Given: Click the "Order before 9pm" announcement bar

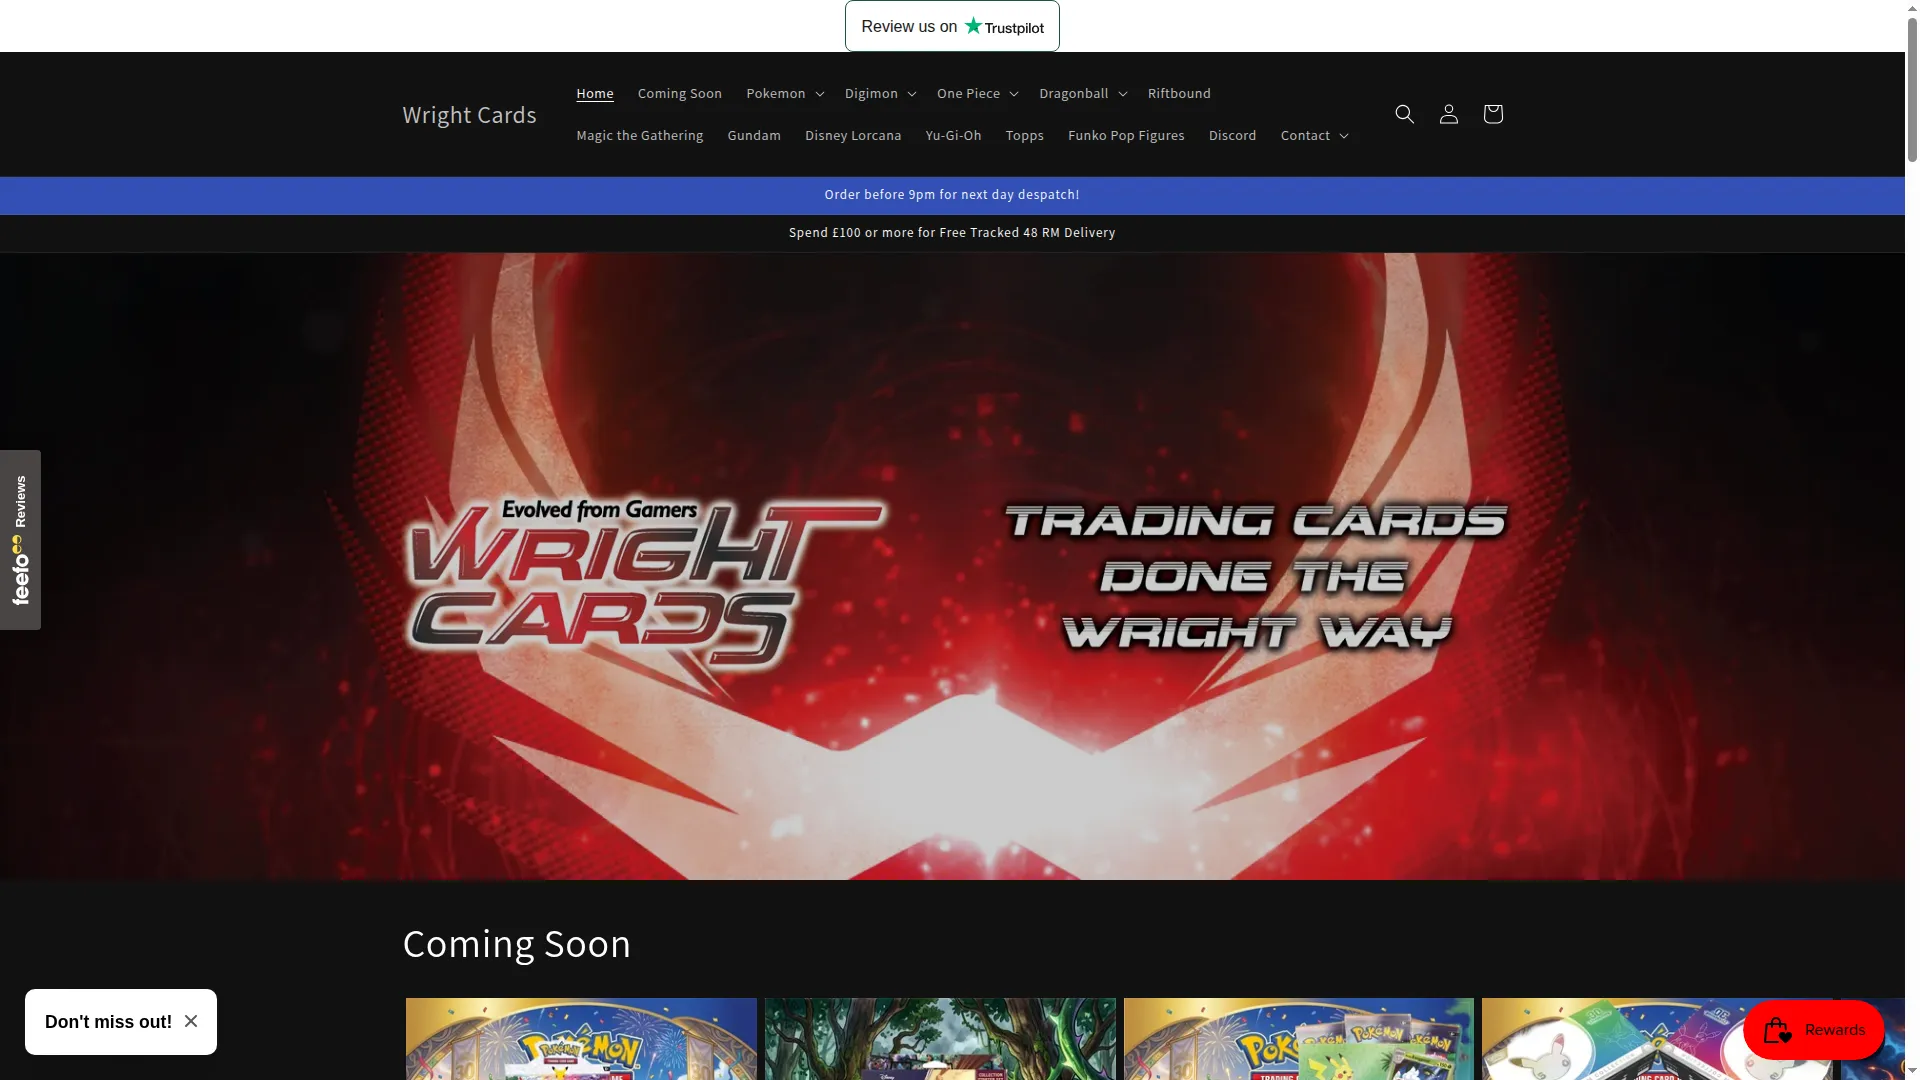Looking at the screenshot, I should (952, 195).
